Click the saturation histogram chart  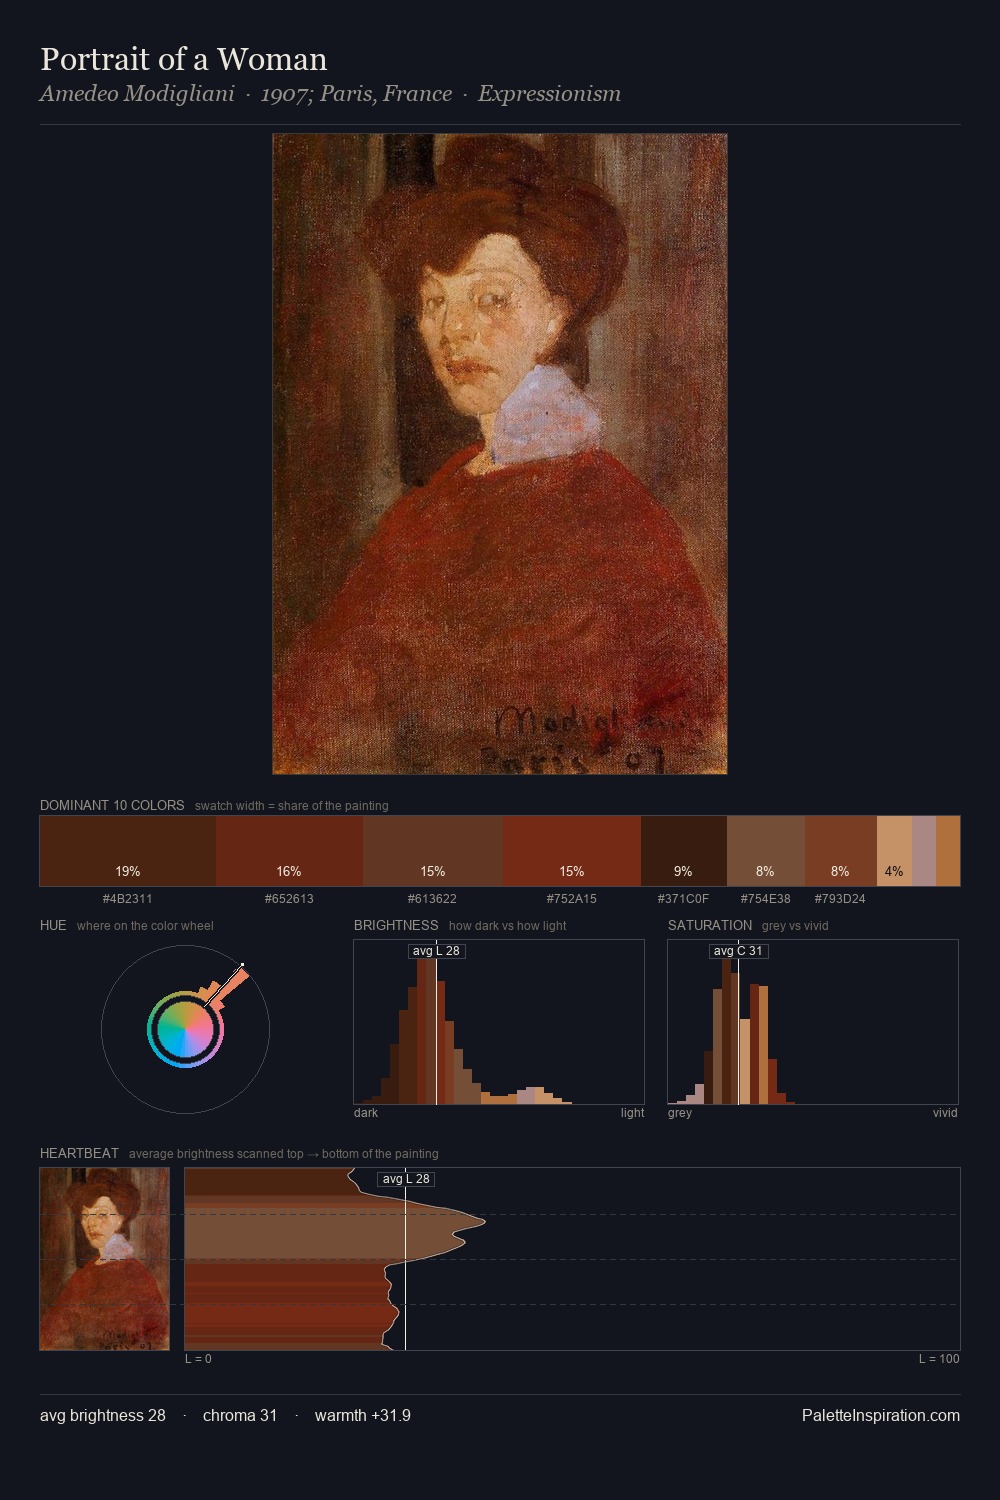click(813, 1022)
